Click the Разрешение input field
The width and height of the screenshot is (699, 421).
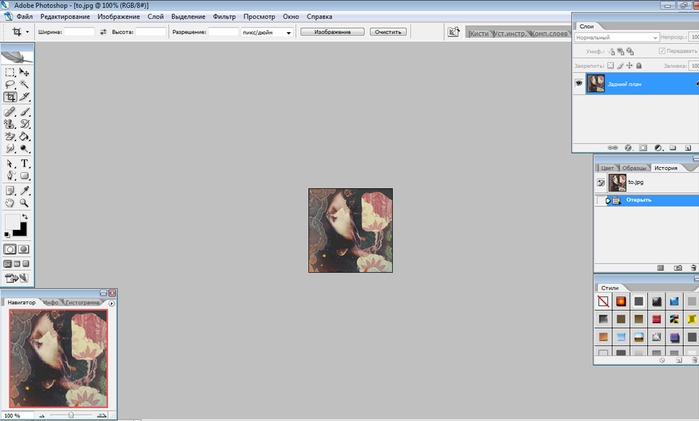coord(223,32)
